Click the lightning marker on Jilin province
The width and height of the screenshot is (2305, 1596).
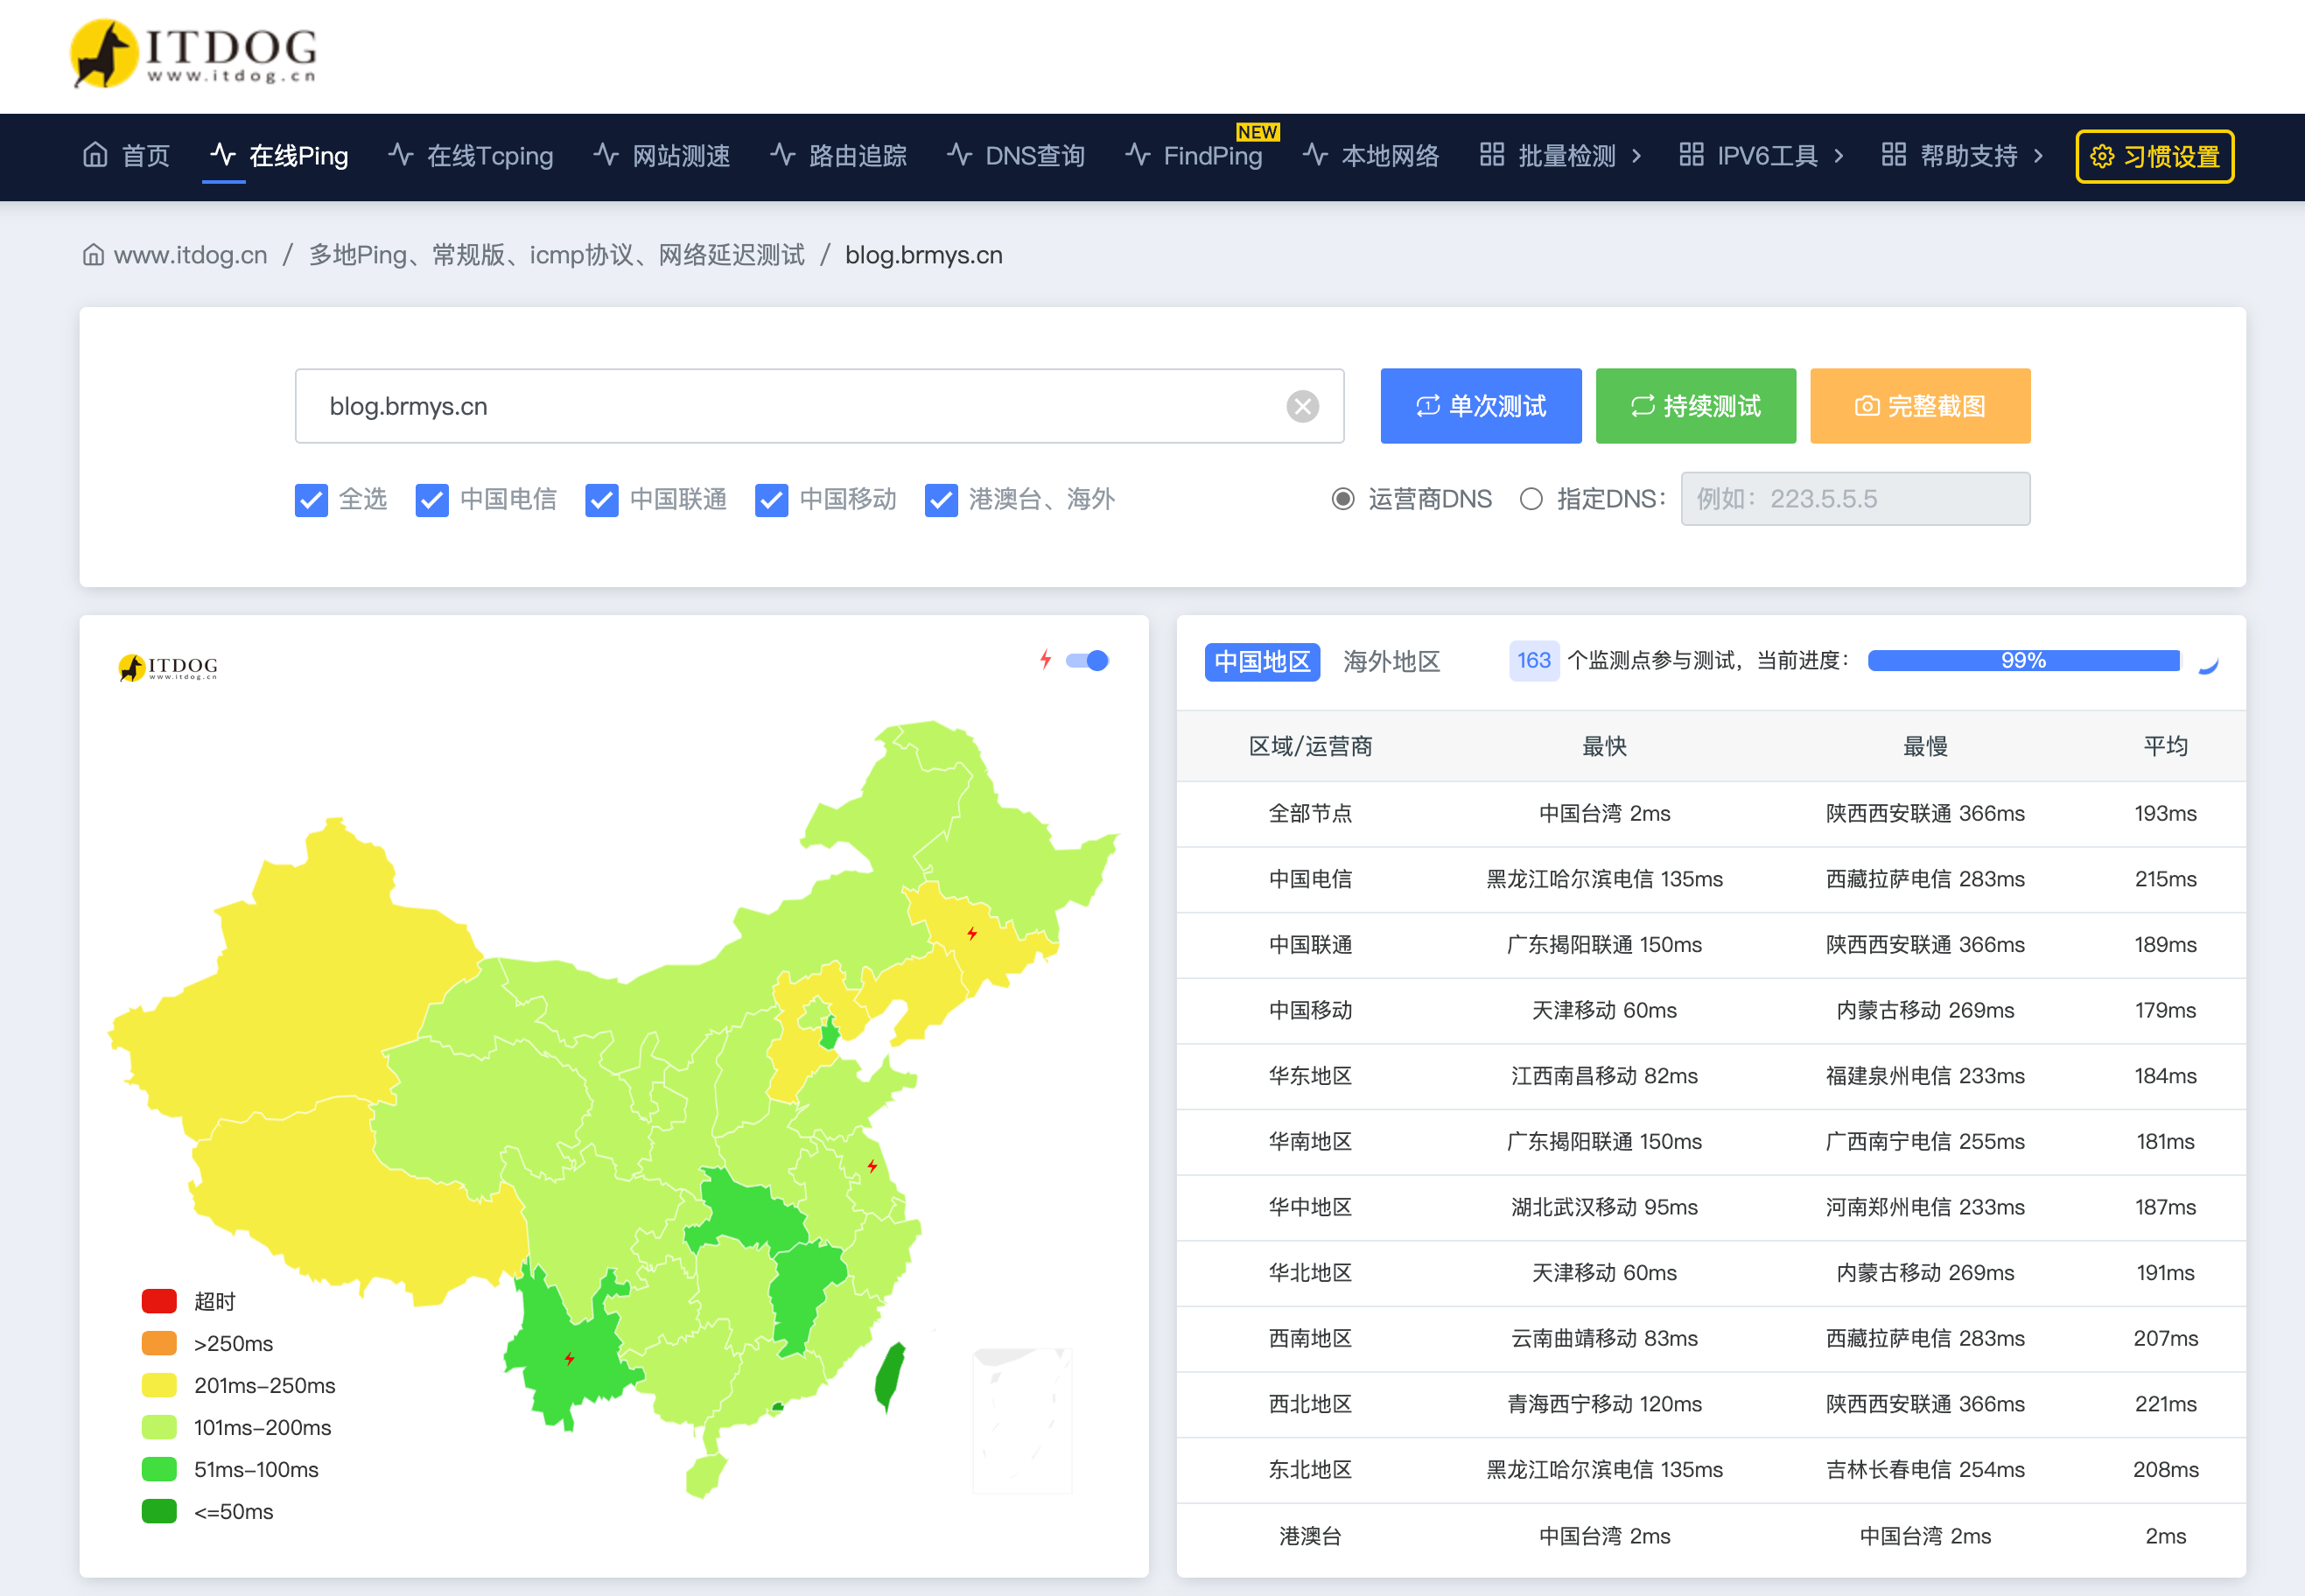(972, 933)
